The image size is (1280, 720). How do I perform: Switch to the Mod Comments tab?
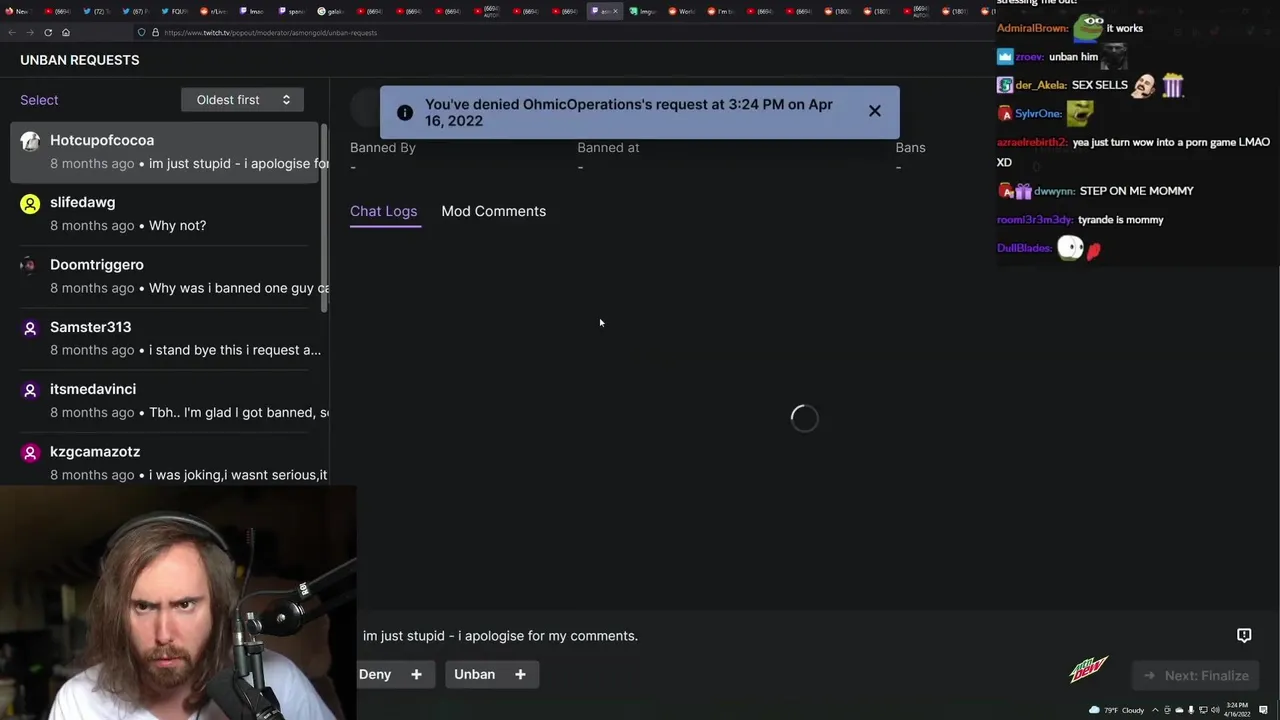tap(493, 211)
